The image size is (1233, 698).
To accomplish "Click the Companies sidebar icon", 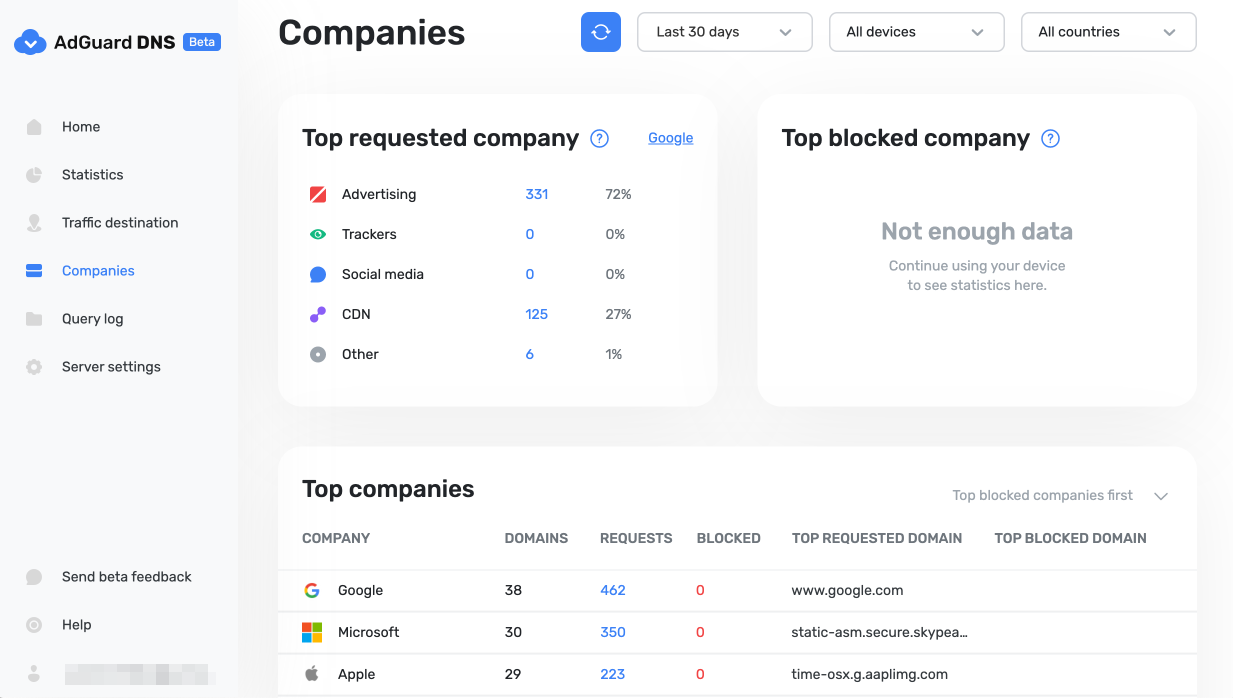I will pos(34,271).
